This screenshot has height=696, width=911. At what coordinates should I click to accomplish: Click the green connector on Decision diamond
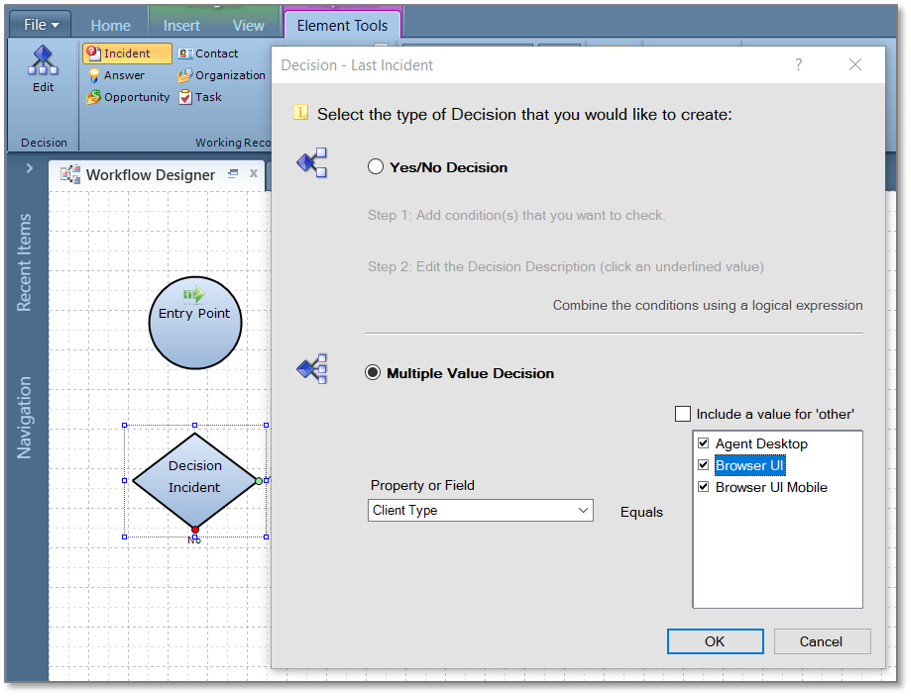(259, 481)
